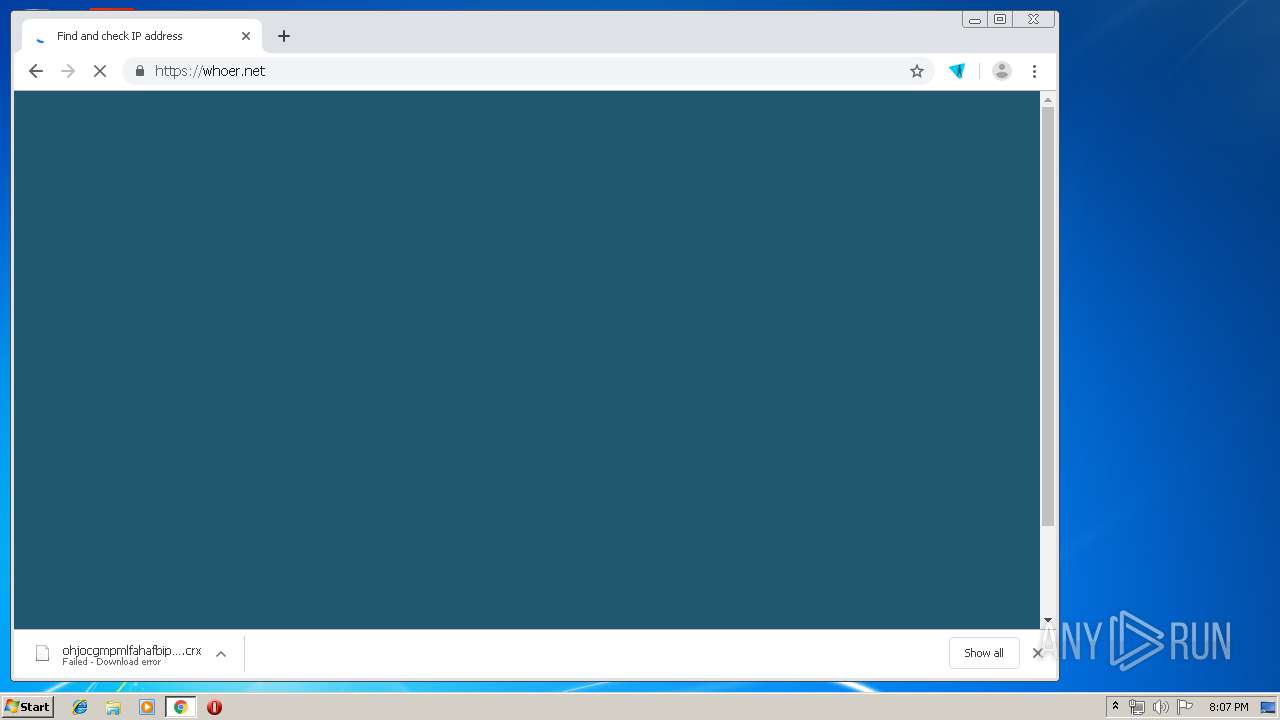Open the red Opera icon in taskbar

click(x=214, y=707)
